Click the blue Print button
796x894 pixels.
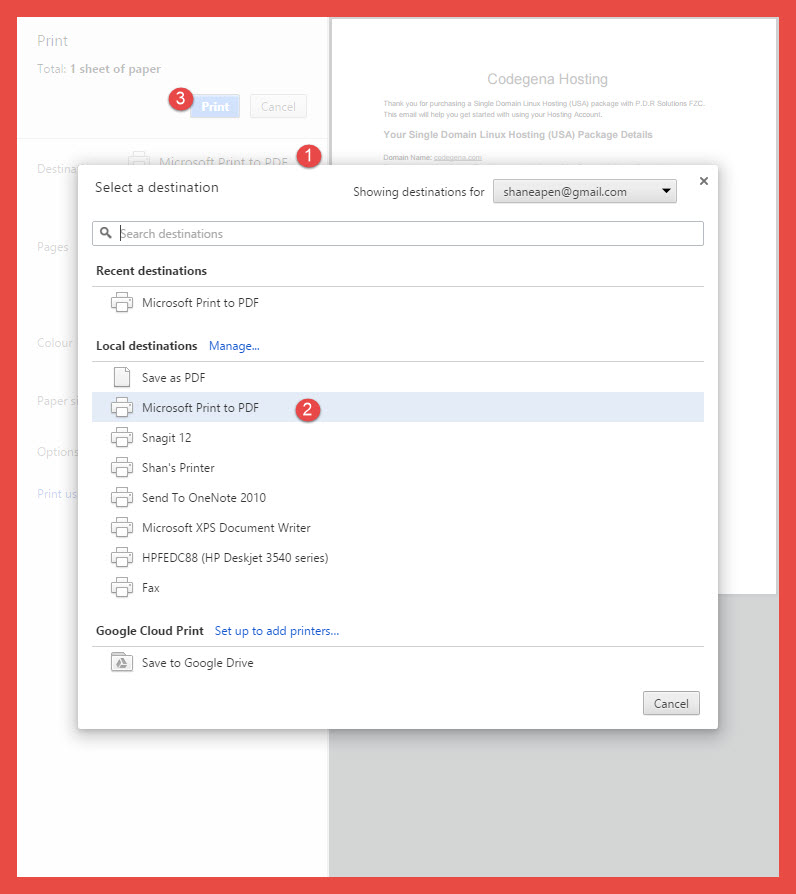[215, 107]
